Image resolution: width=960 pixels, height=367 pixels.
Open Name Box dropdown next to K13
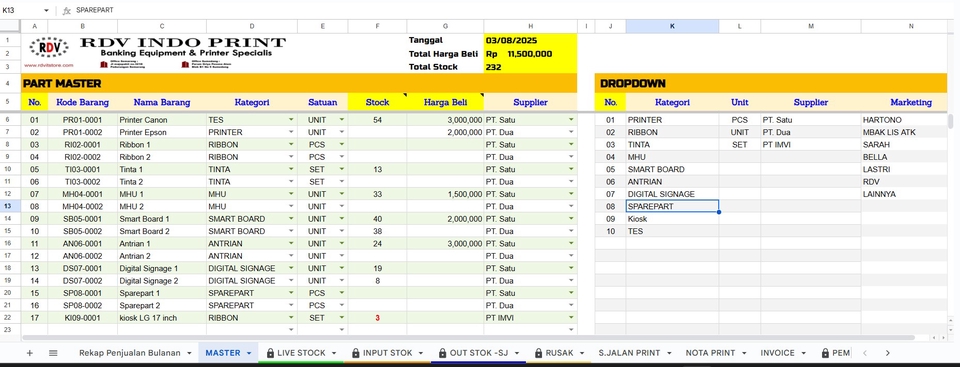[46, 10]
